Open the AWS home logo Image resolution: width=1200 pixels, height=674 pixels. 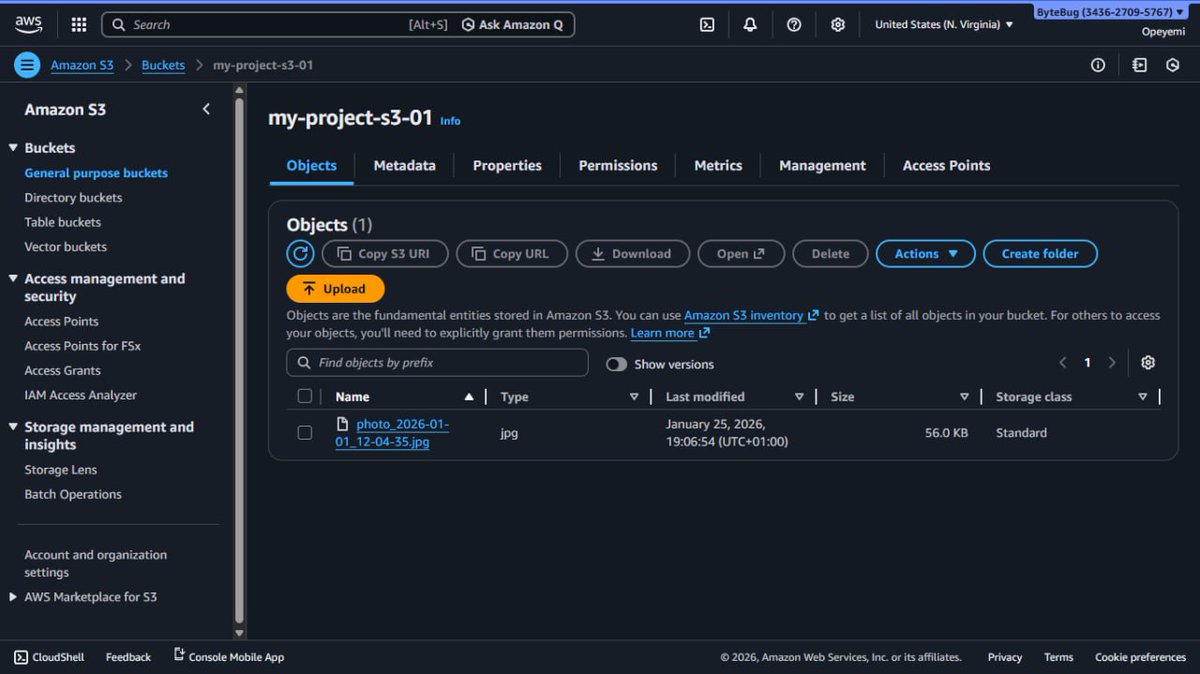(x=28, y=24)
